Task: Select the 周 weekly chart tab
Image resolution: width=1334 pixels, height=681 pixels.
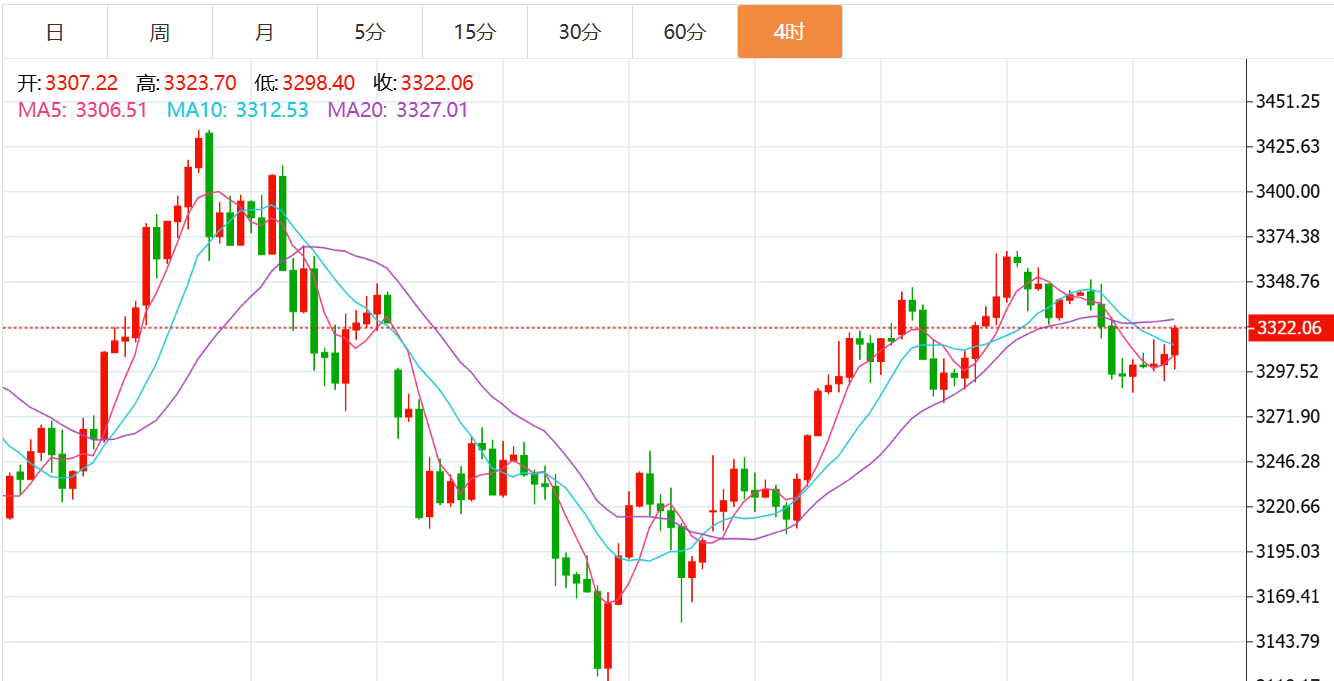Action: pyautogui.click(x=160, y=32)
